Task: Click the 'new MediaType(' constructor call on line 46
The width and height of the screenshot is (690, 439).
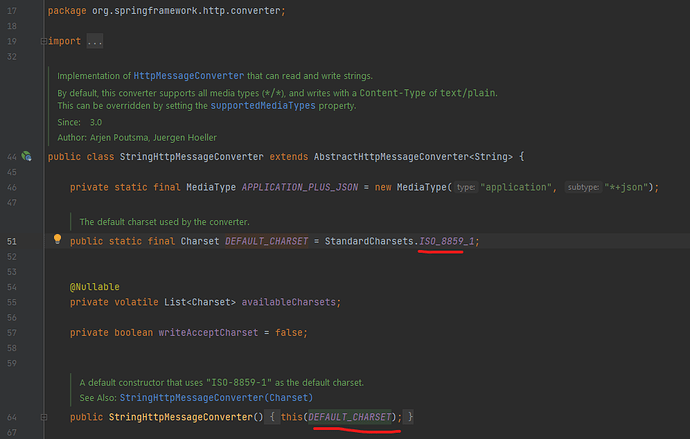Action: tap(413, 187)
